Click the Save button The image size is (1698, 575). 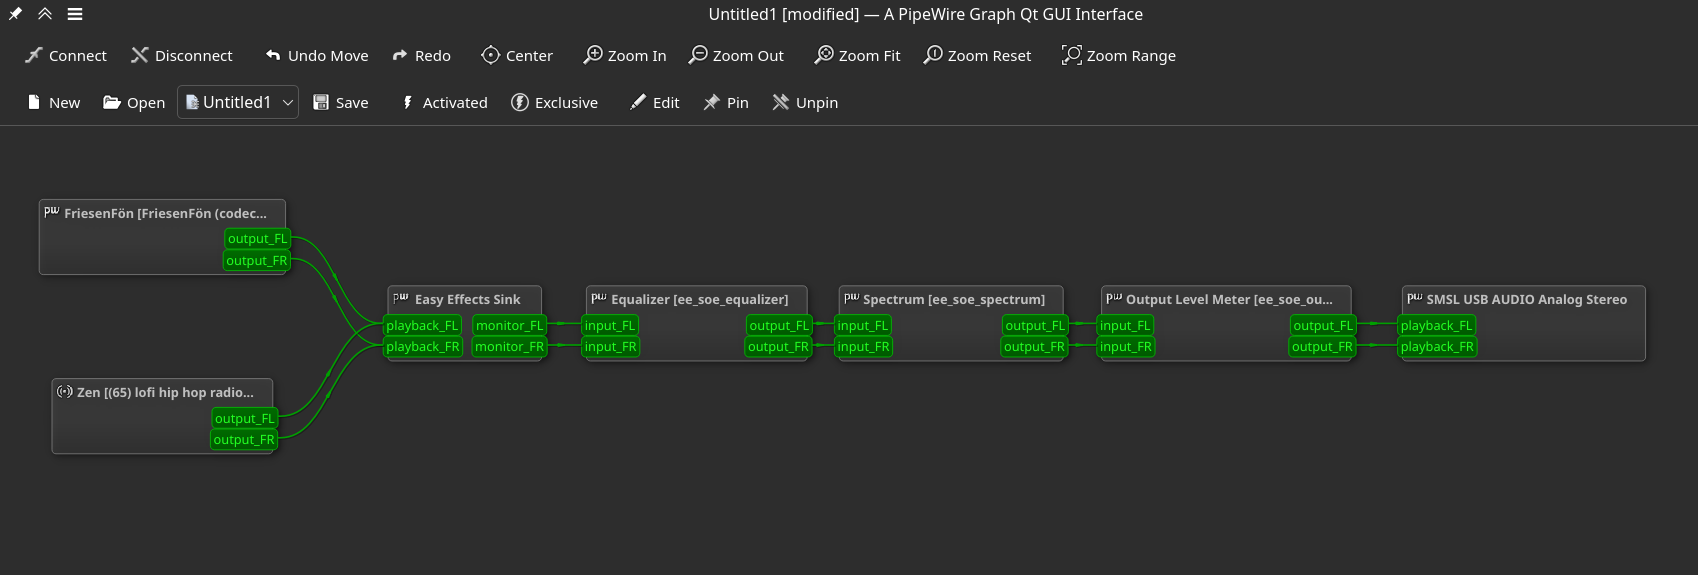(x=340, y=102)
